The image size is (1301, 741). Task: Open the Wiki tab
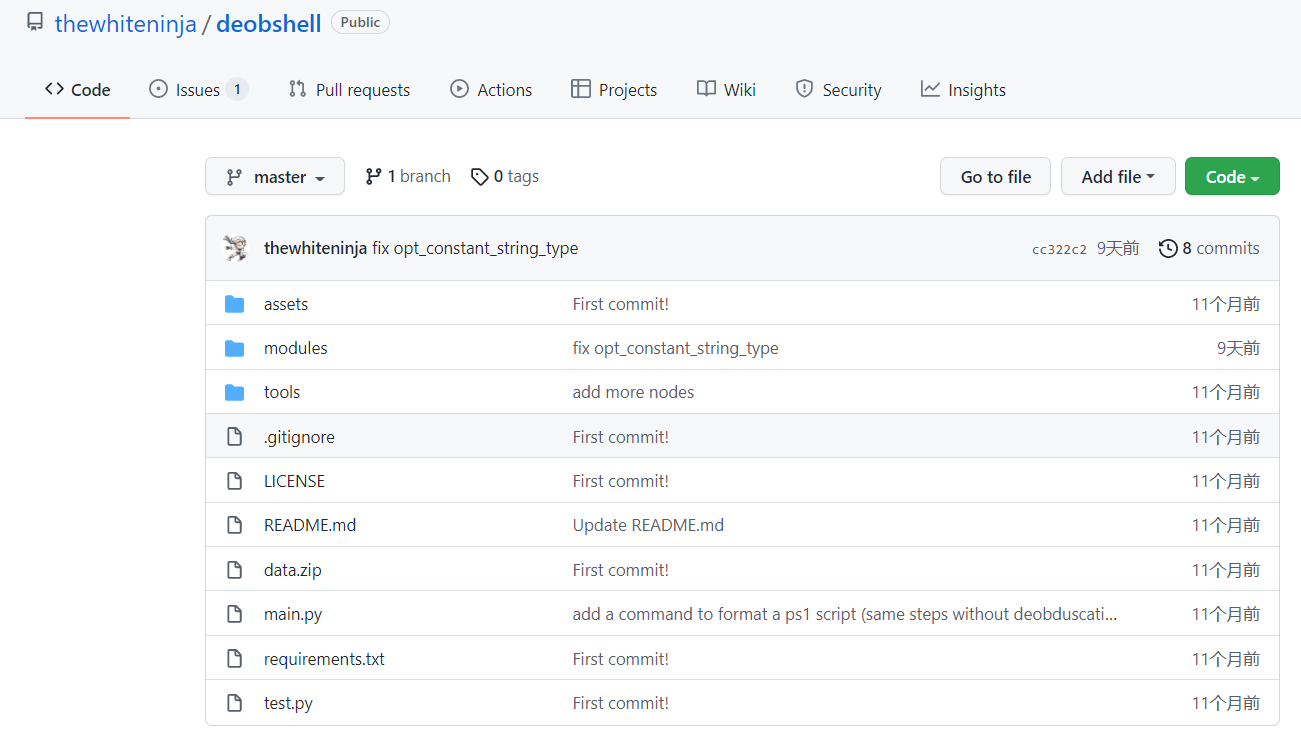726,90
